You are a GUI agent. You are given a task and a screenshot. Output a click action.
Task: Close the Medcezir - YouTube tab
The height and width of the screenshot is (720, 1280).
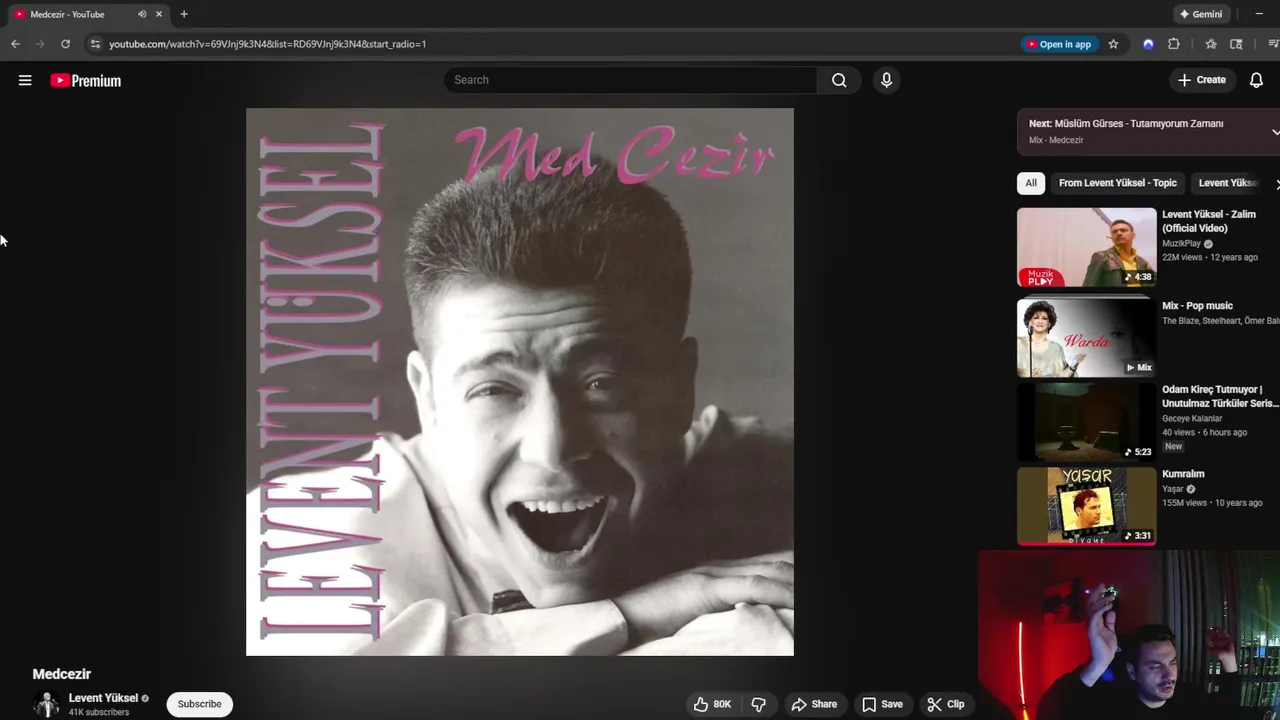point(158,14)
